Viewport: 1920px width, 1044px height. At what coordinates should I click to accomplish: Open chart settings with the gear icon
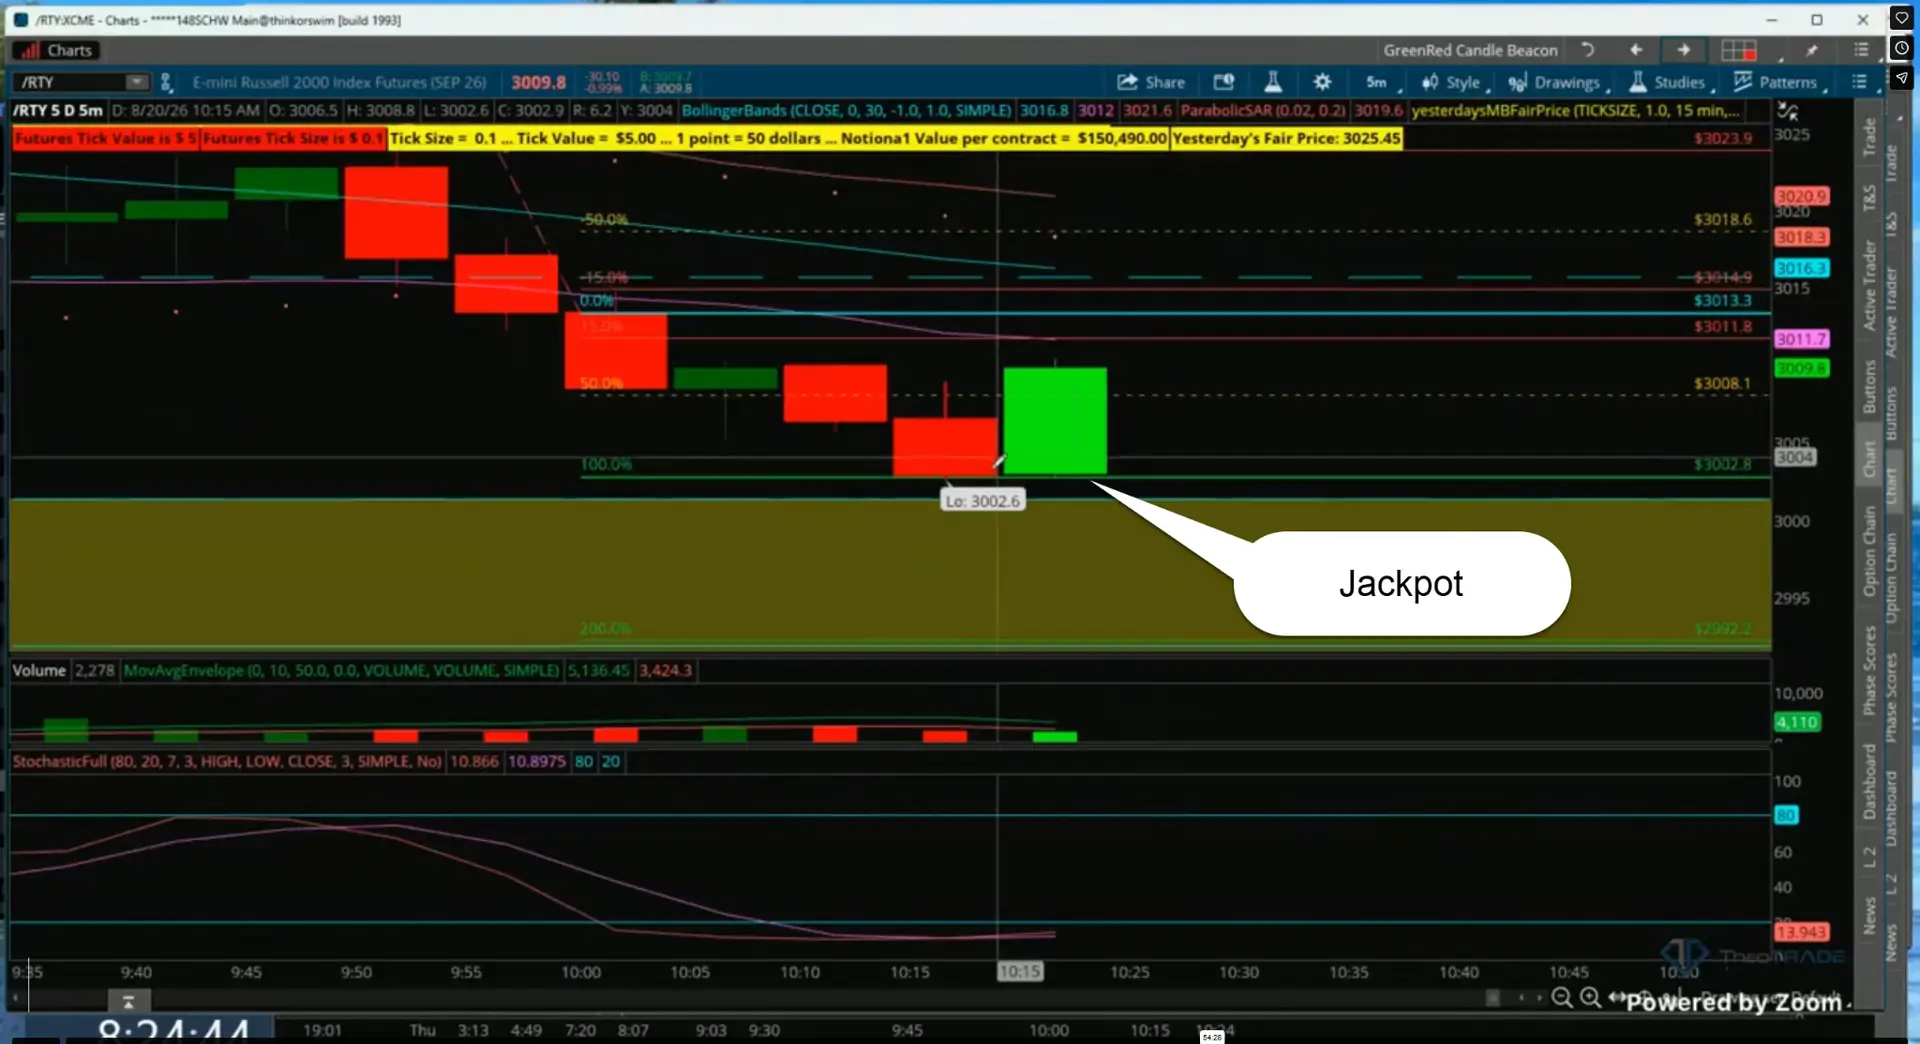pyautogui.click(x=1322, y=82)
